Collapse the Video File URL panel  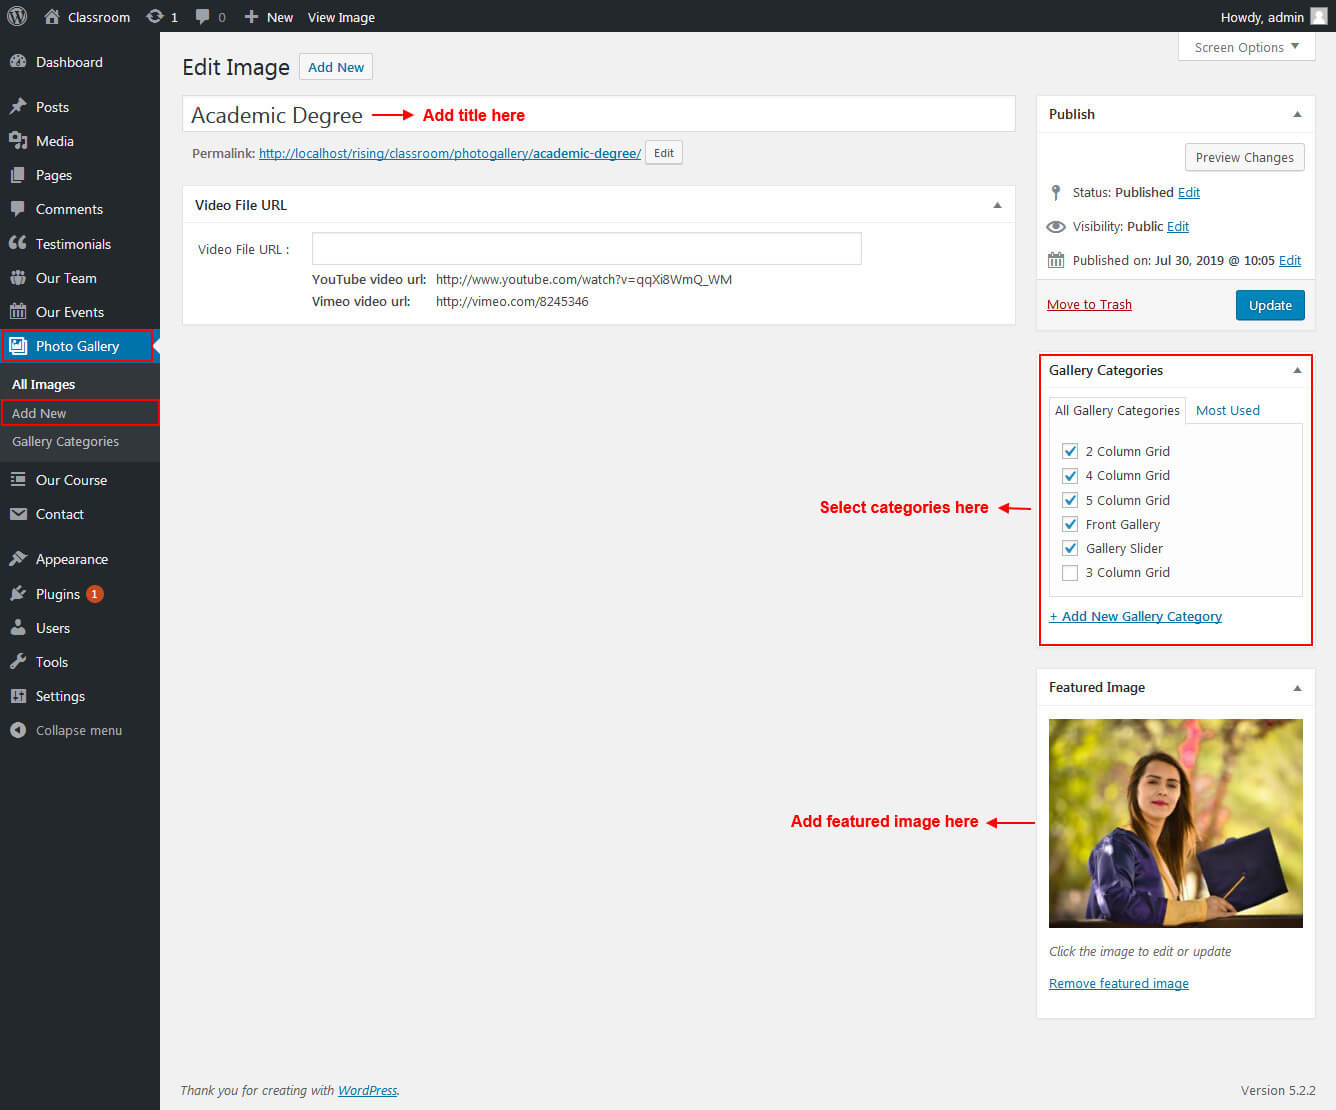[x=997, y=205]
